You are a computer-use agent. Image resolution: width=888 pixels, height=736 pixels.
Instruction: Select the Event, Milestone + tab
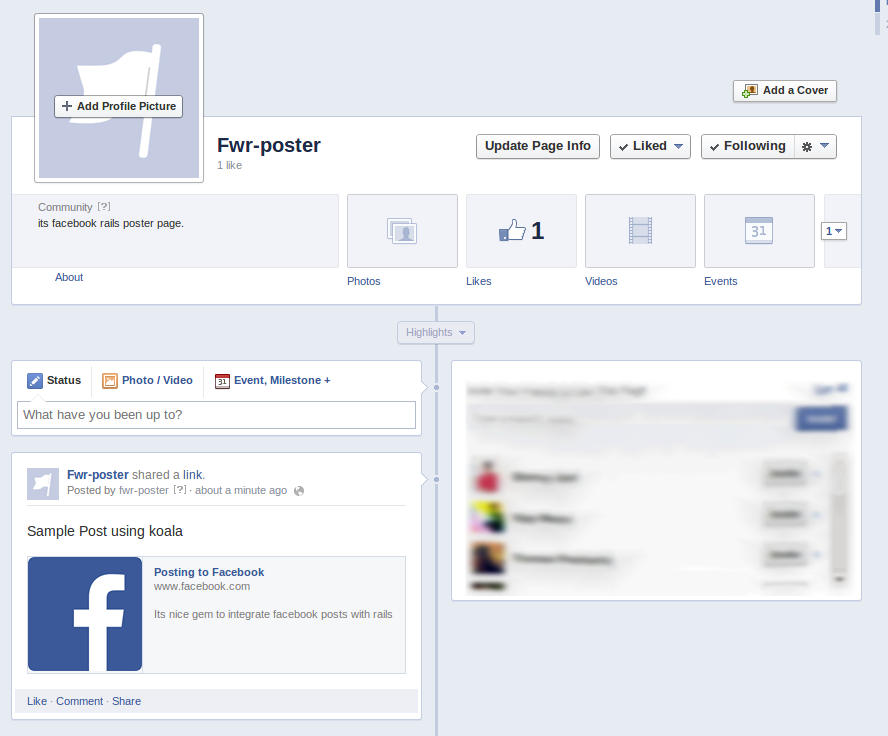272,380
